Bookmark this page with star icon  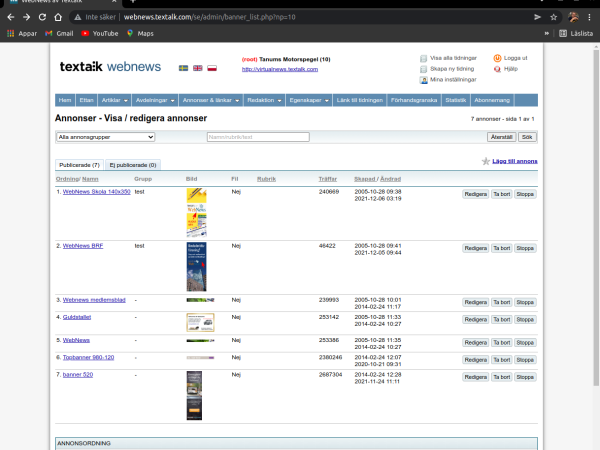point(553,17)
